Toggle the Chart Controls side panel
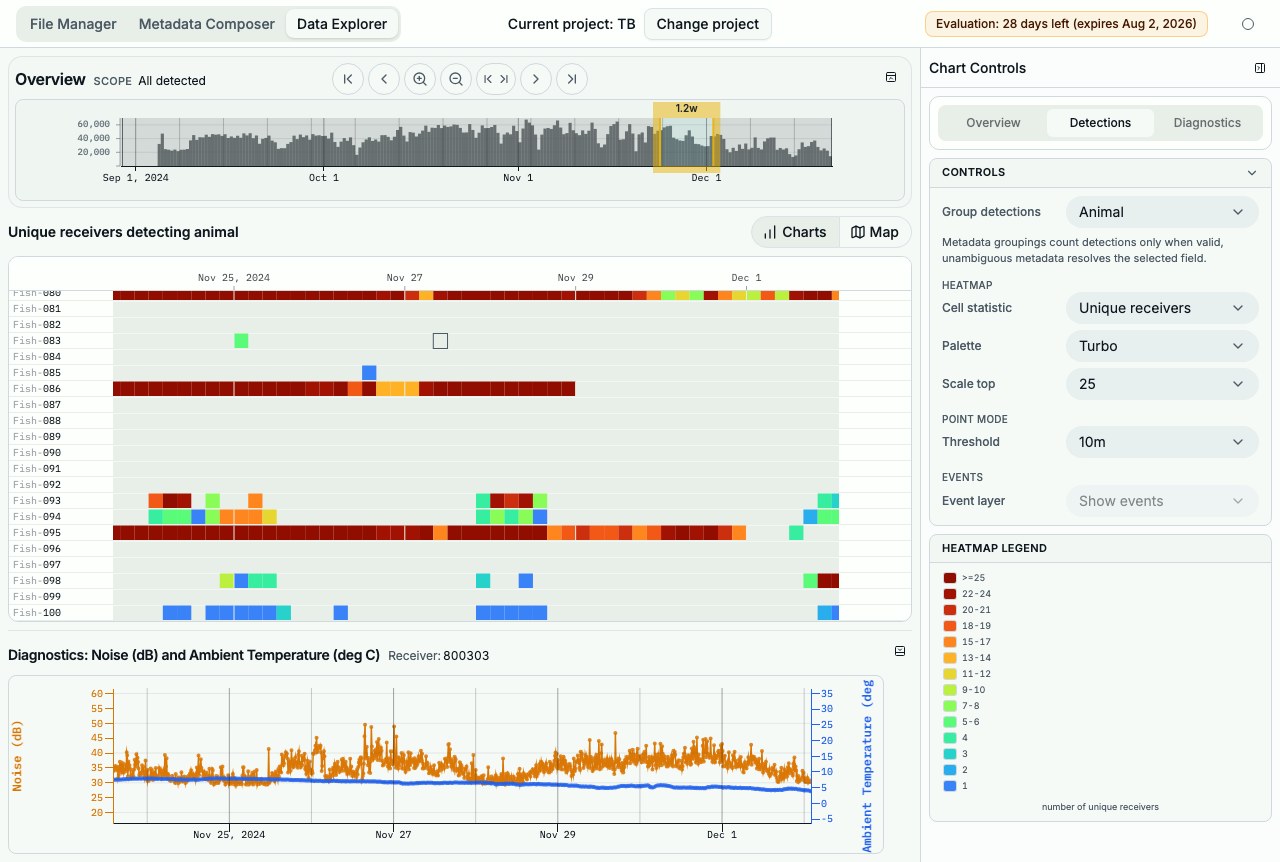1280x862 pixels. [x=1260, y=68]
